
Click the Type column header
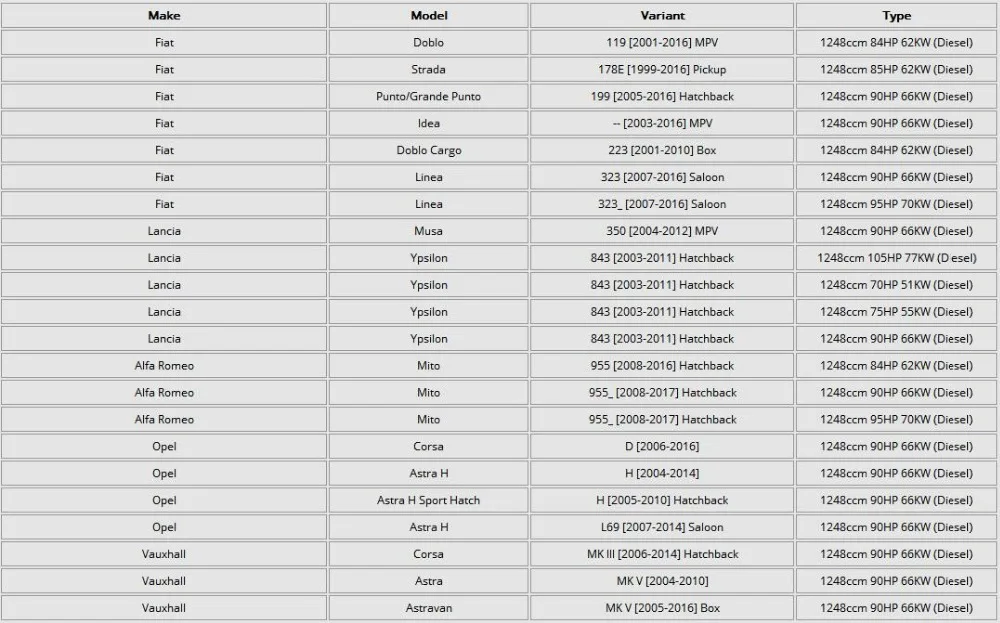pyautogui.click(x=897, y=15)
